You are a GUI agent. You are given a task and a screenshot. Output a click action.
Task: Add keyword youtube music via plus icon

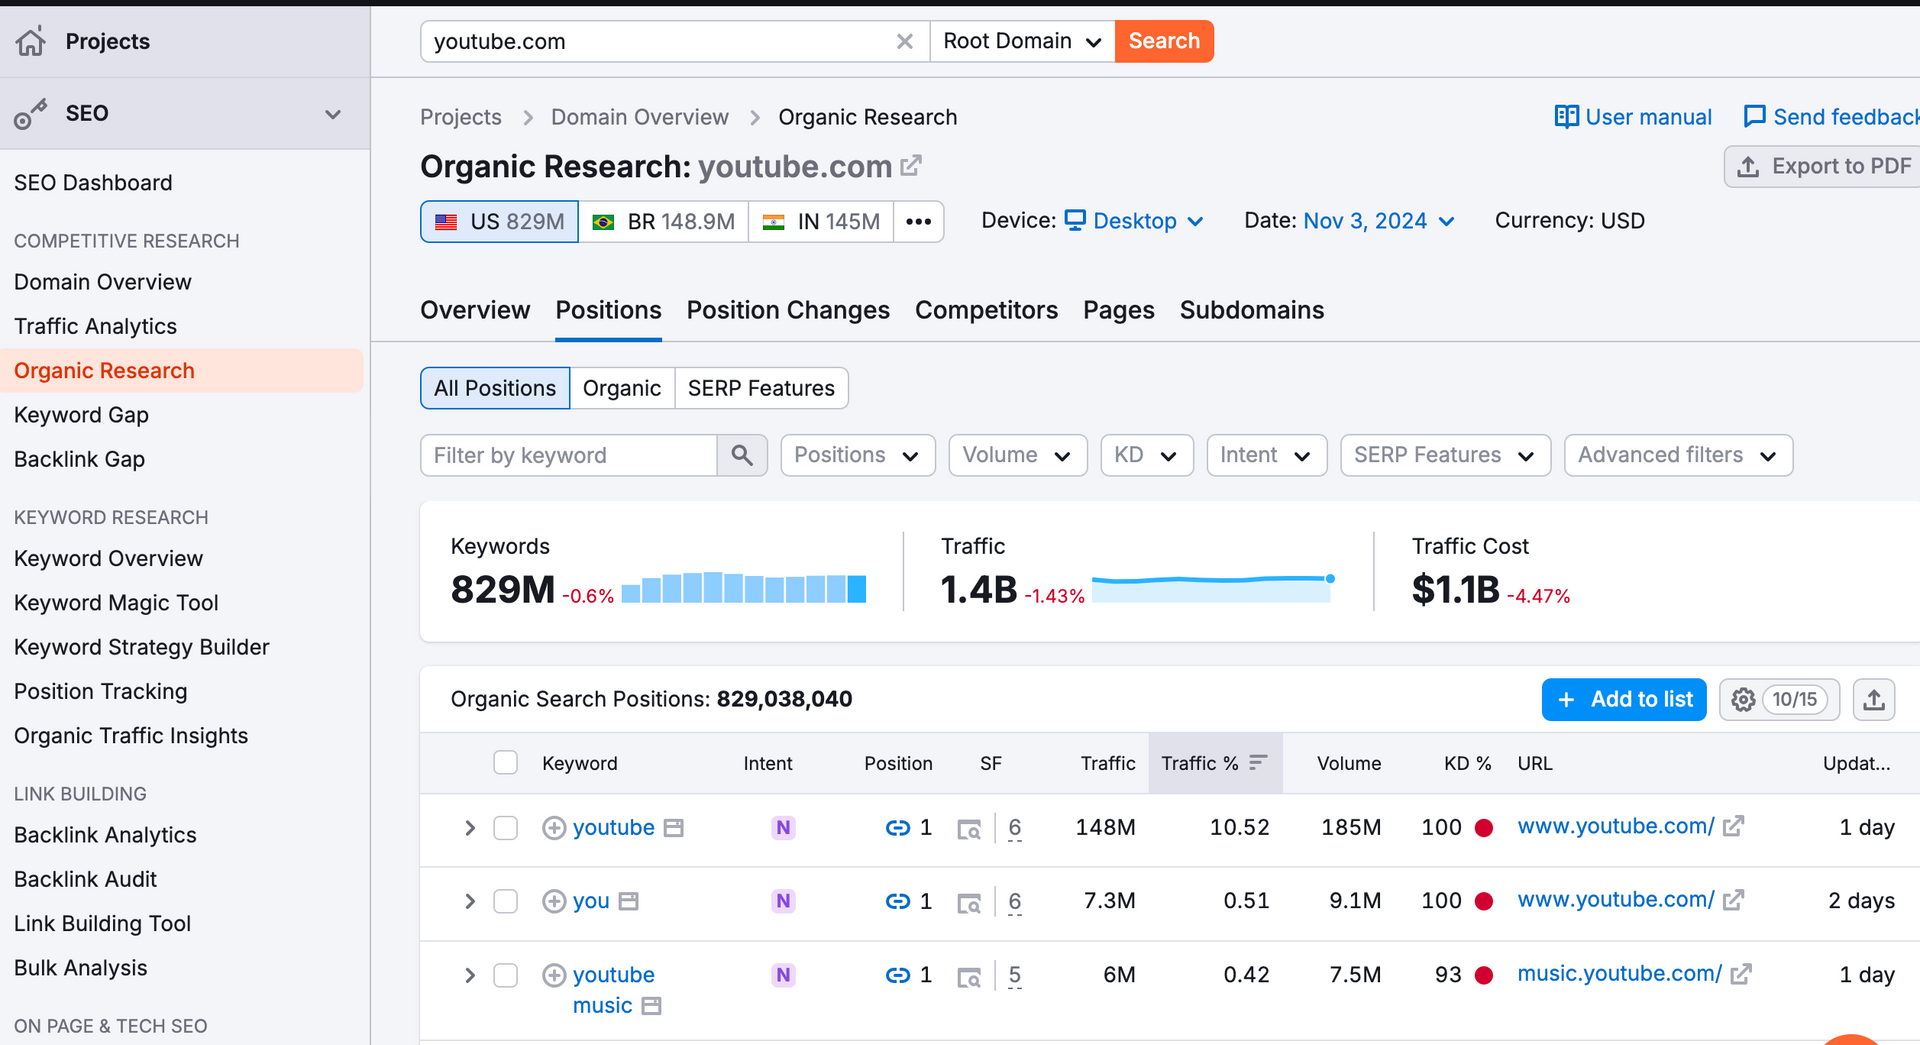click(x=554, y=975)
